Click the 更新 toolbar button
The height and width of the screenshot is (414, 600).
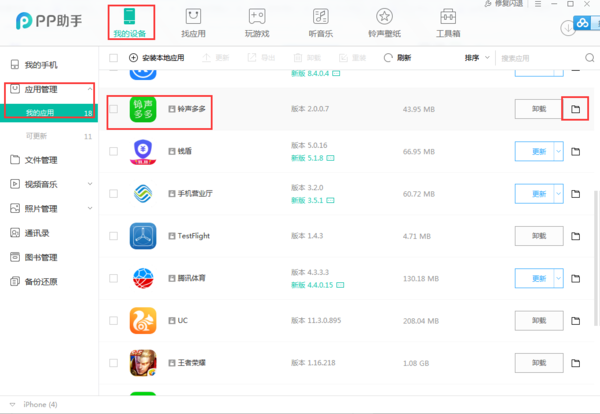click(x=215, y=58)
